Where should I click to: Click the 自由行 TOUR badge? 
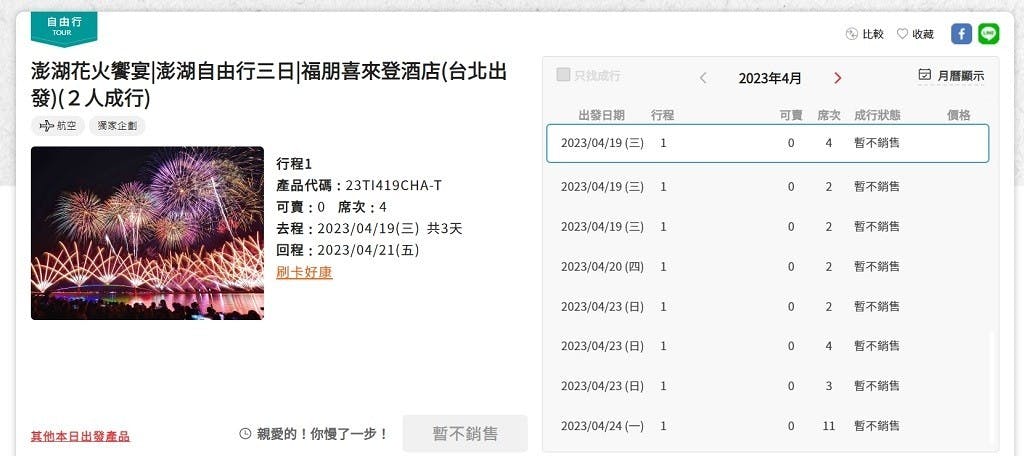(64, 28)
